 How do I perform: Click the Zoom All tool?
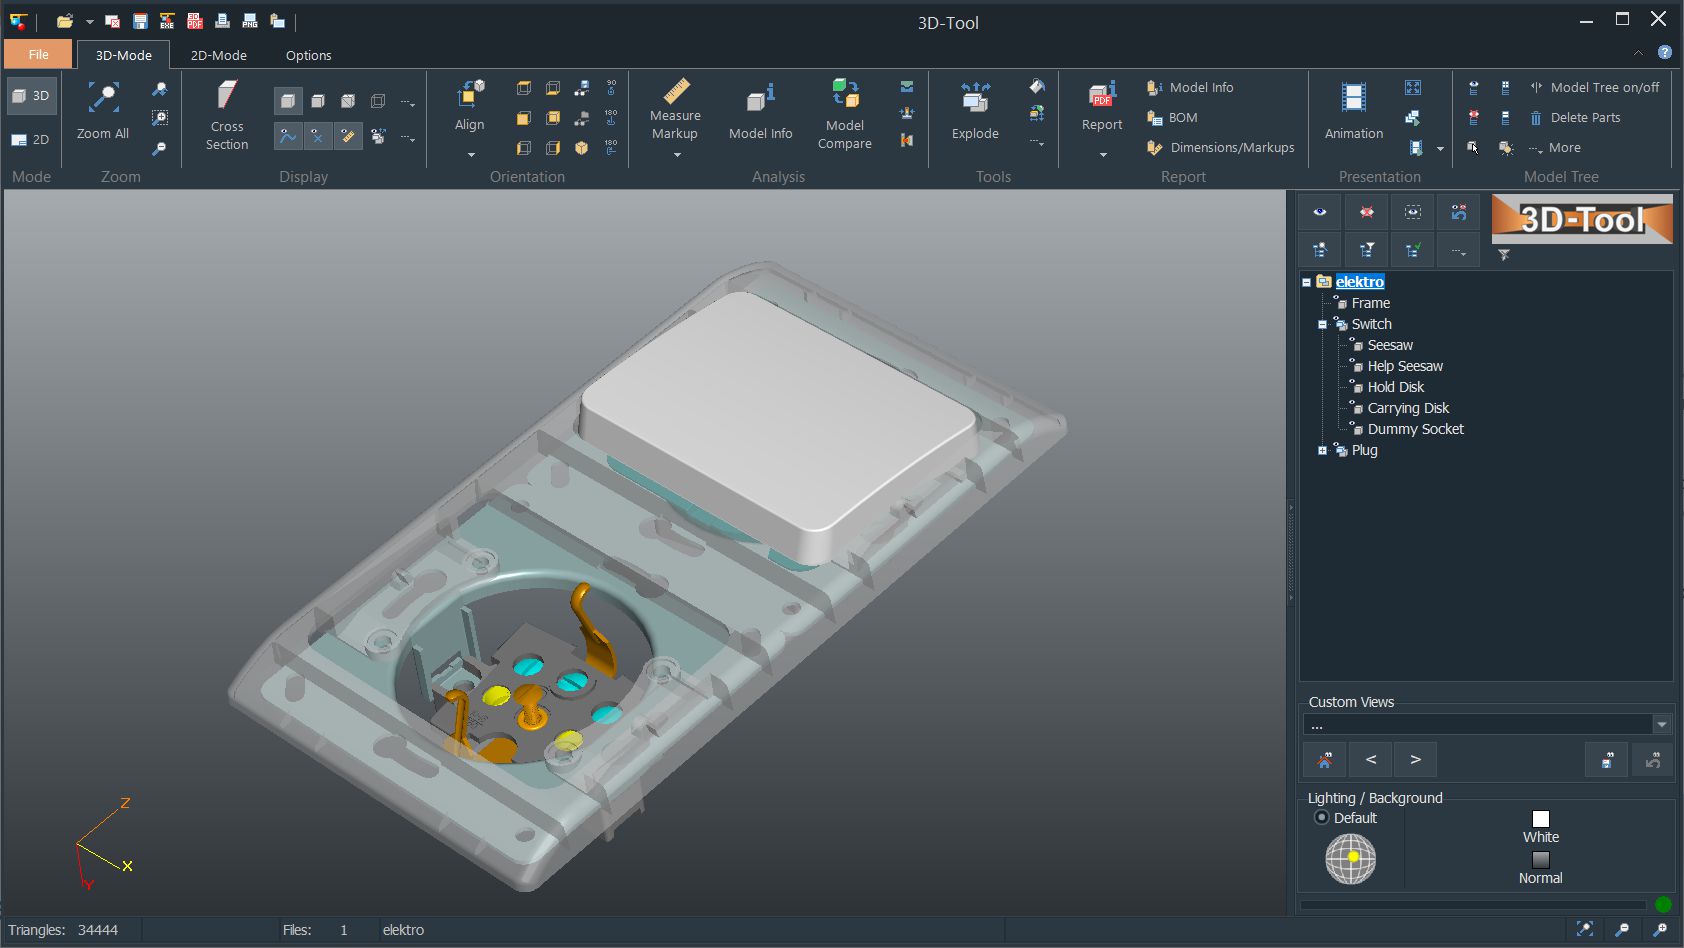(x=102, y=110)
